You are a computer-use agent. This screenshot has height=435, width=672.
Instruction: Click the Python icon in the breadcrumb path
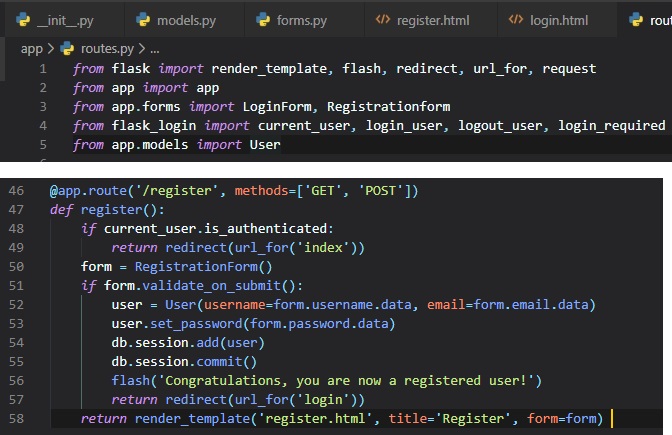pyautogui.click(x=68, y=48)
